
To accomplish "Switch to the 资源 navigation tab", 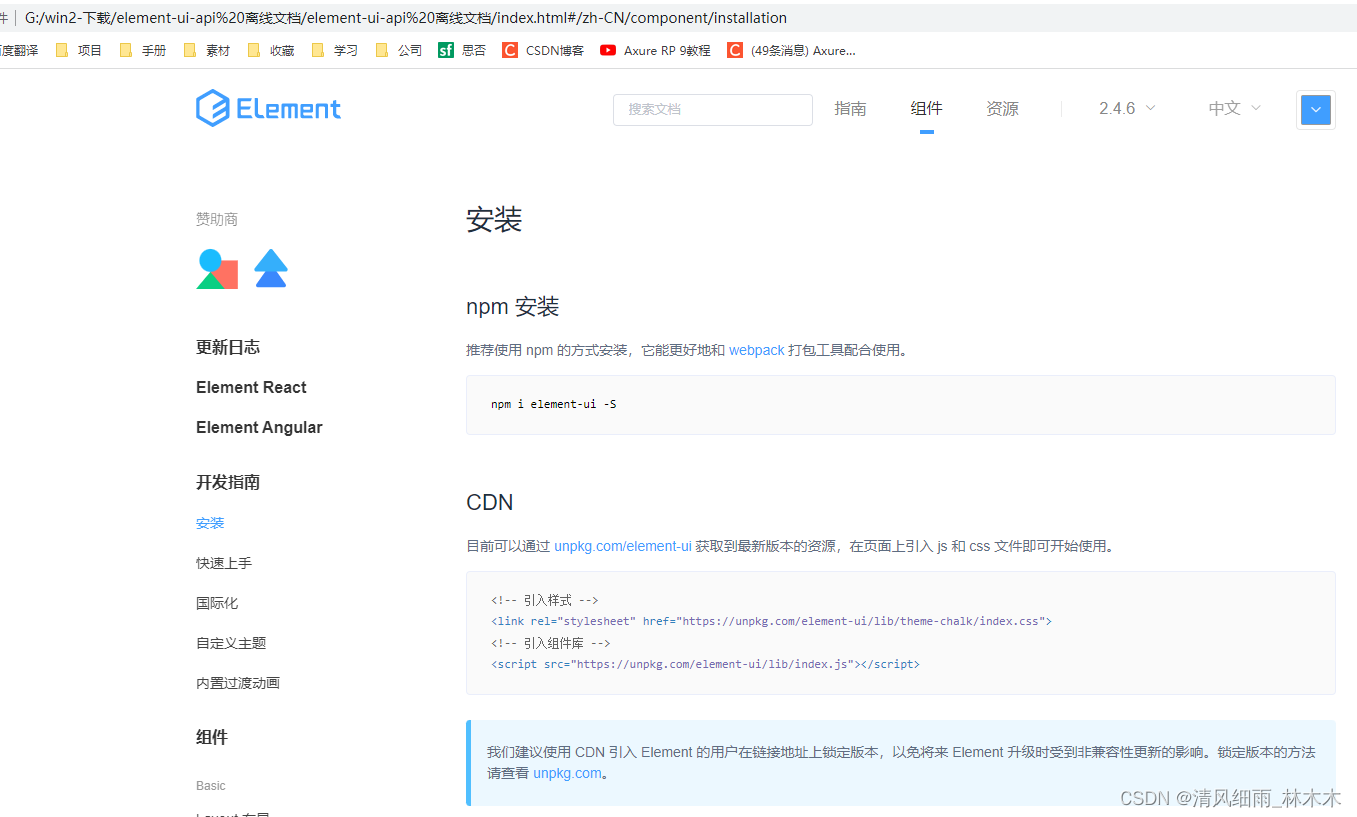I will pyautogui.click(x=1002, y=108).
